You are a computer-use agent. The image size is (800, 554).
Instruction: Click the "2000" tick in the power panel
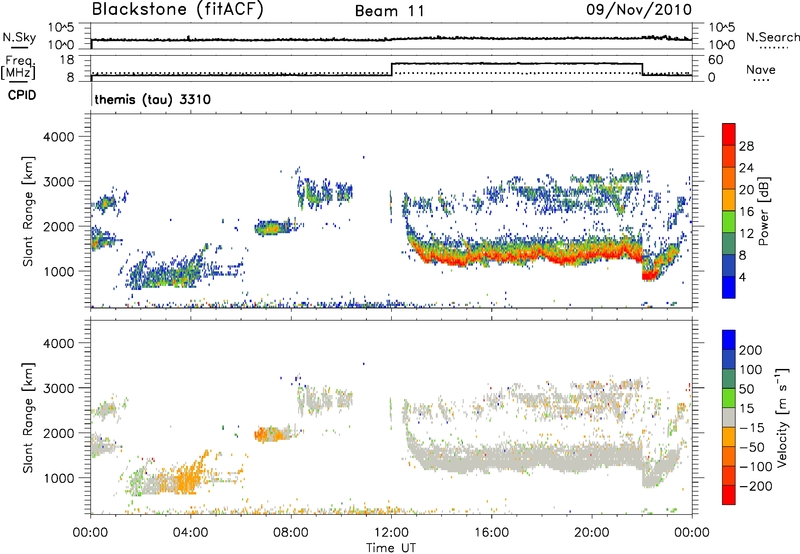(x=58, y=226)
